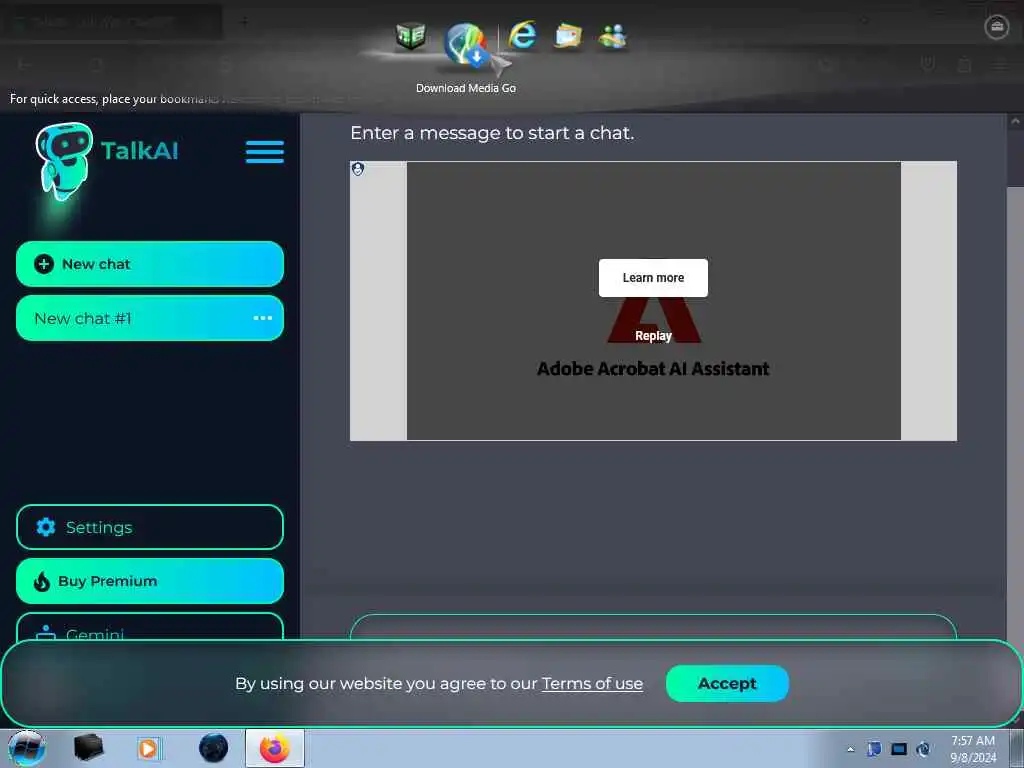
Task: Click the page scrollbar up arrow
Action: coord(1015,121)
